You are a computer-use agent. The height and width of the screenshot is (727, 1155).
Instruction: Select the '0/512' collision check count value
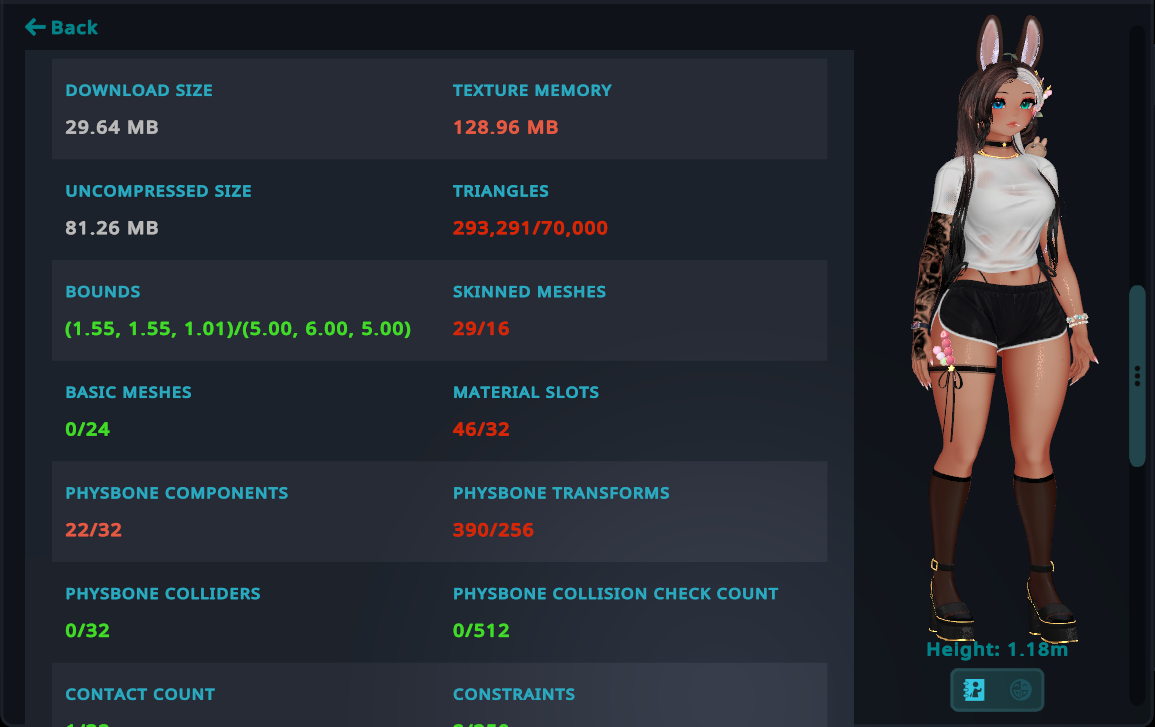coord(481,631)
